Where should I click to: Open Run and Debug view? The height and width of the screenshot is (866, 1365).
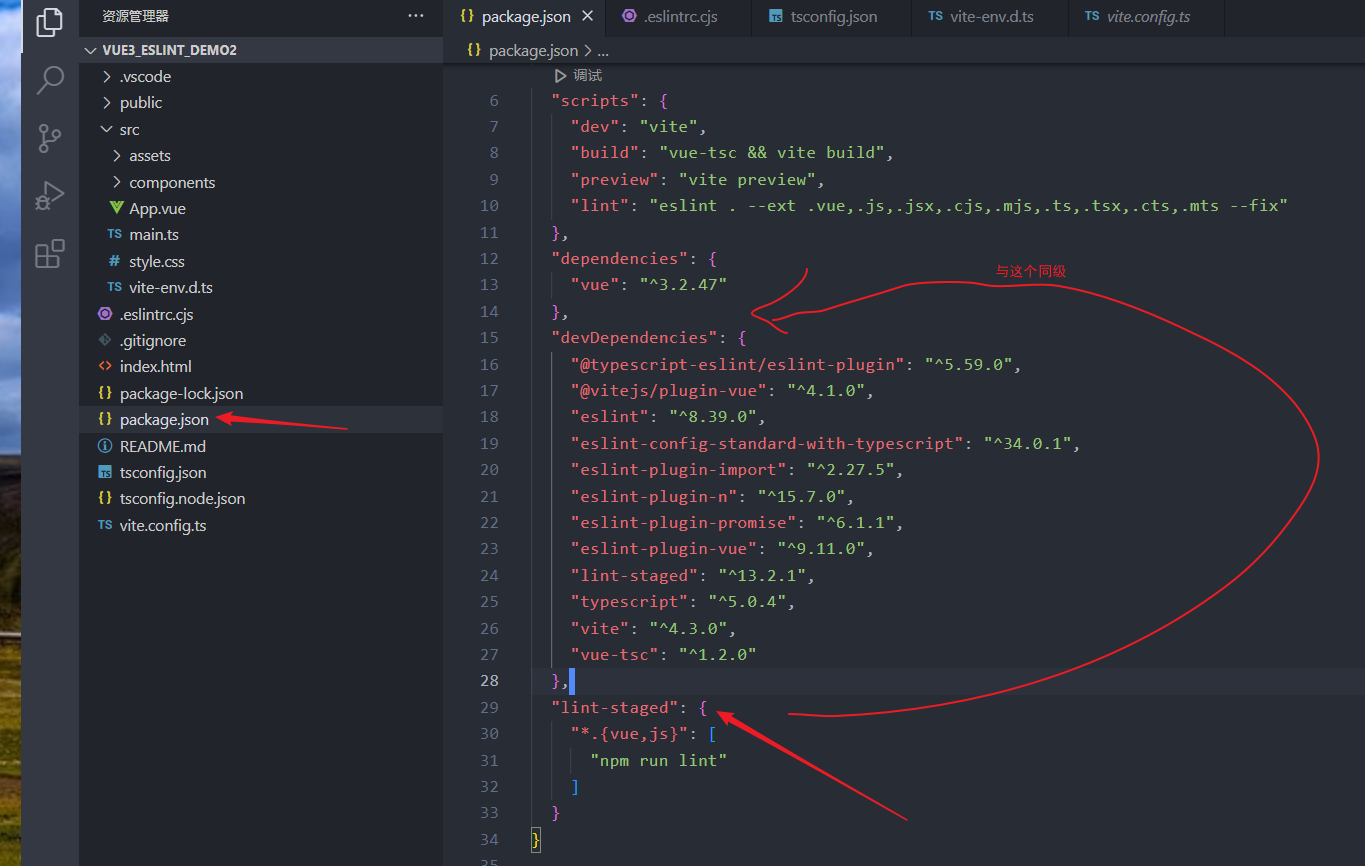coord(50,196)
